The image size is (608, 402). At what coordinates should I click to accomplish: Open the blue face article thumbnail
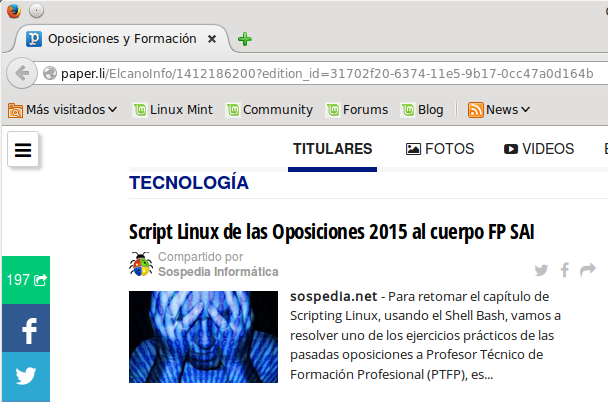[203, 337]
